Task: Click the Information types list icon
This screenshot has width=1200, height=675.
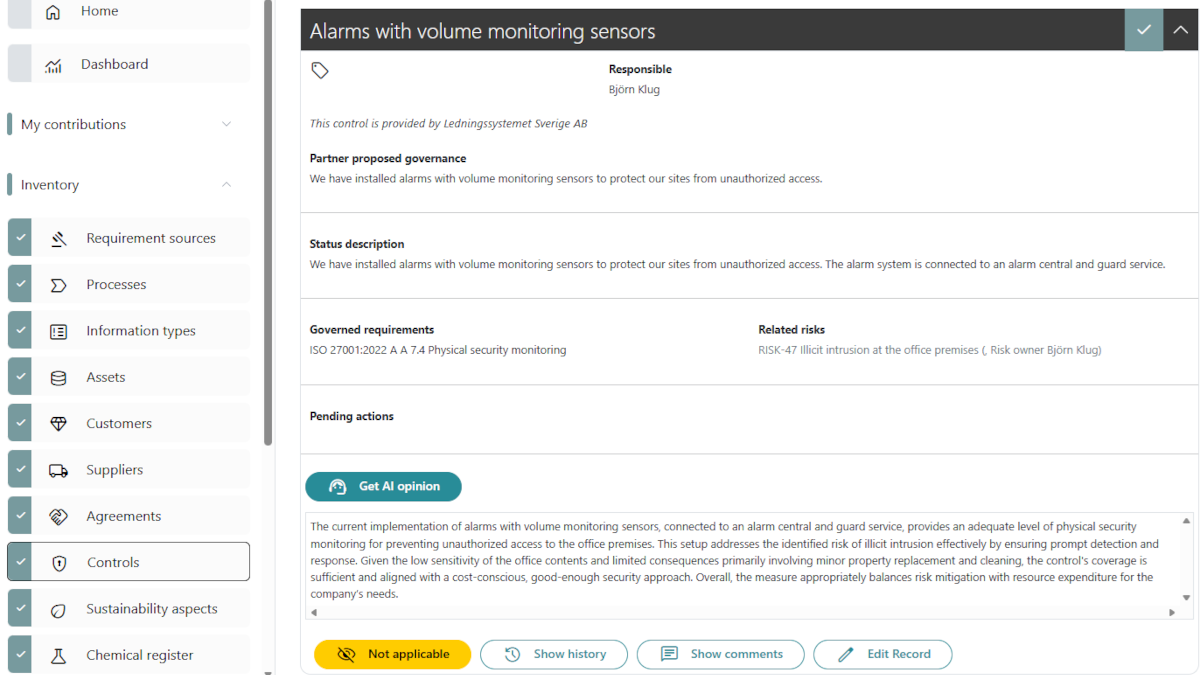Action: point(59,331)
